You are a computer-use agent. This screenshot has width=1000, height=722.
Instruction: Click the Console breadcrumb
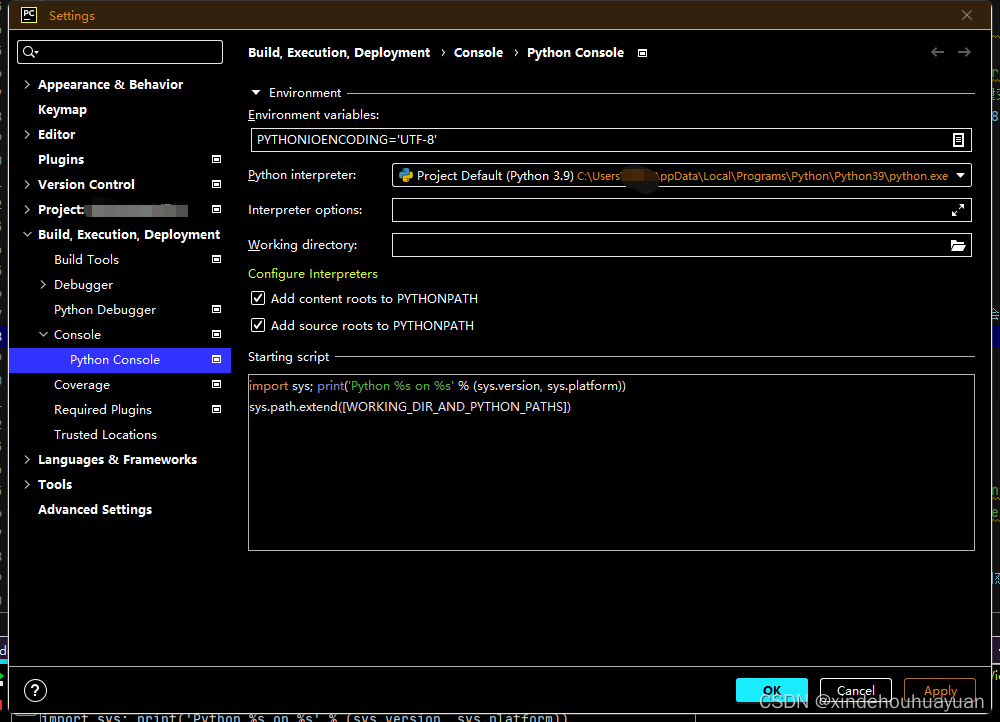click(478, 52)
